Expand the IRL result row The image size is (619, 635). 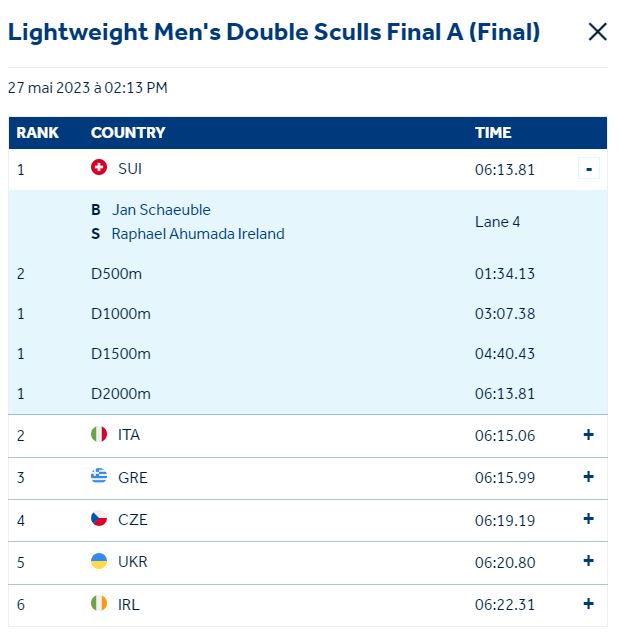tap(588, 604)
